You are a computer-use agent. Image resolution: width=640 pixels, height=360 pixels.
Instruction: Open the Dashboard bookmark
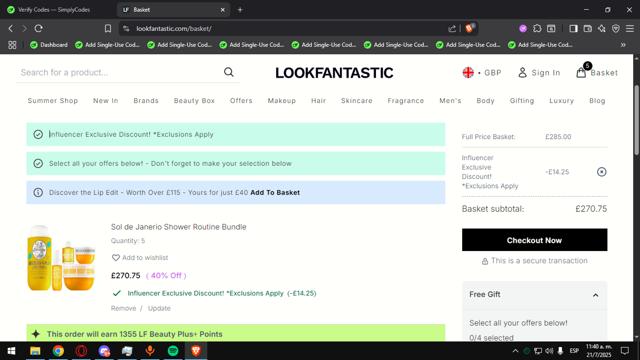pos(49,45)
